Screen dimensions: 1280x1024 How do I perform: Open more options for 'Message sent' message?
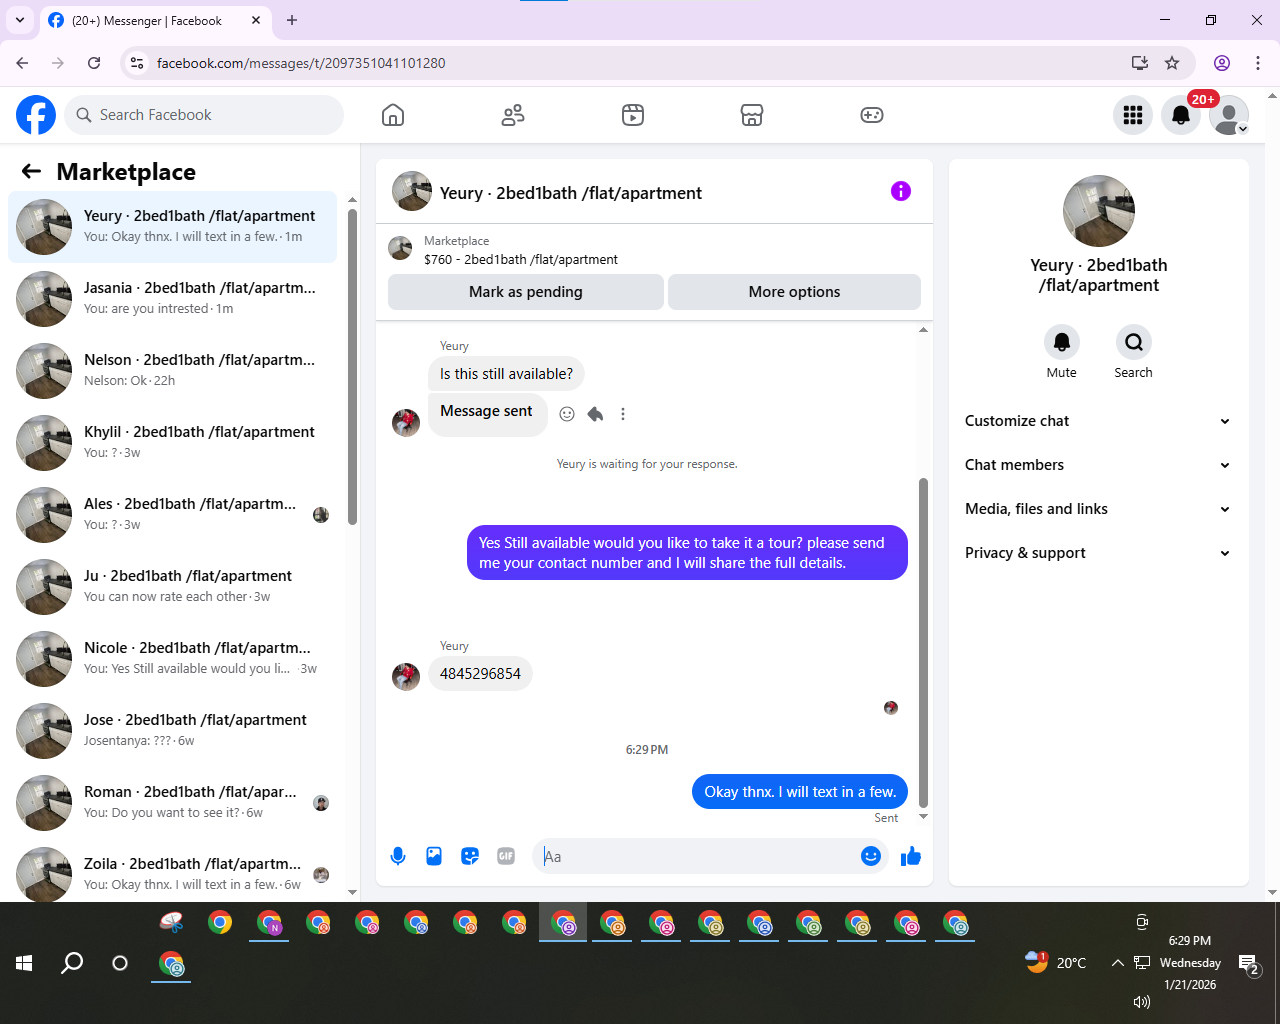(623, 414)
